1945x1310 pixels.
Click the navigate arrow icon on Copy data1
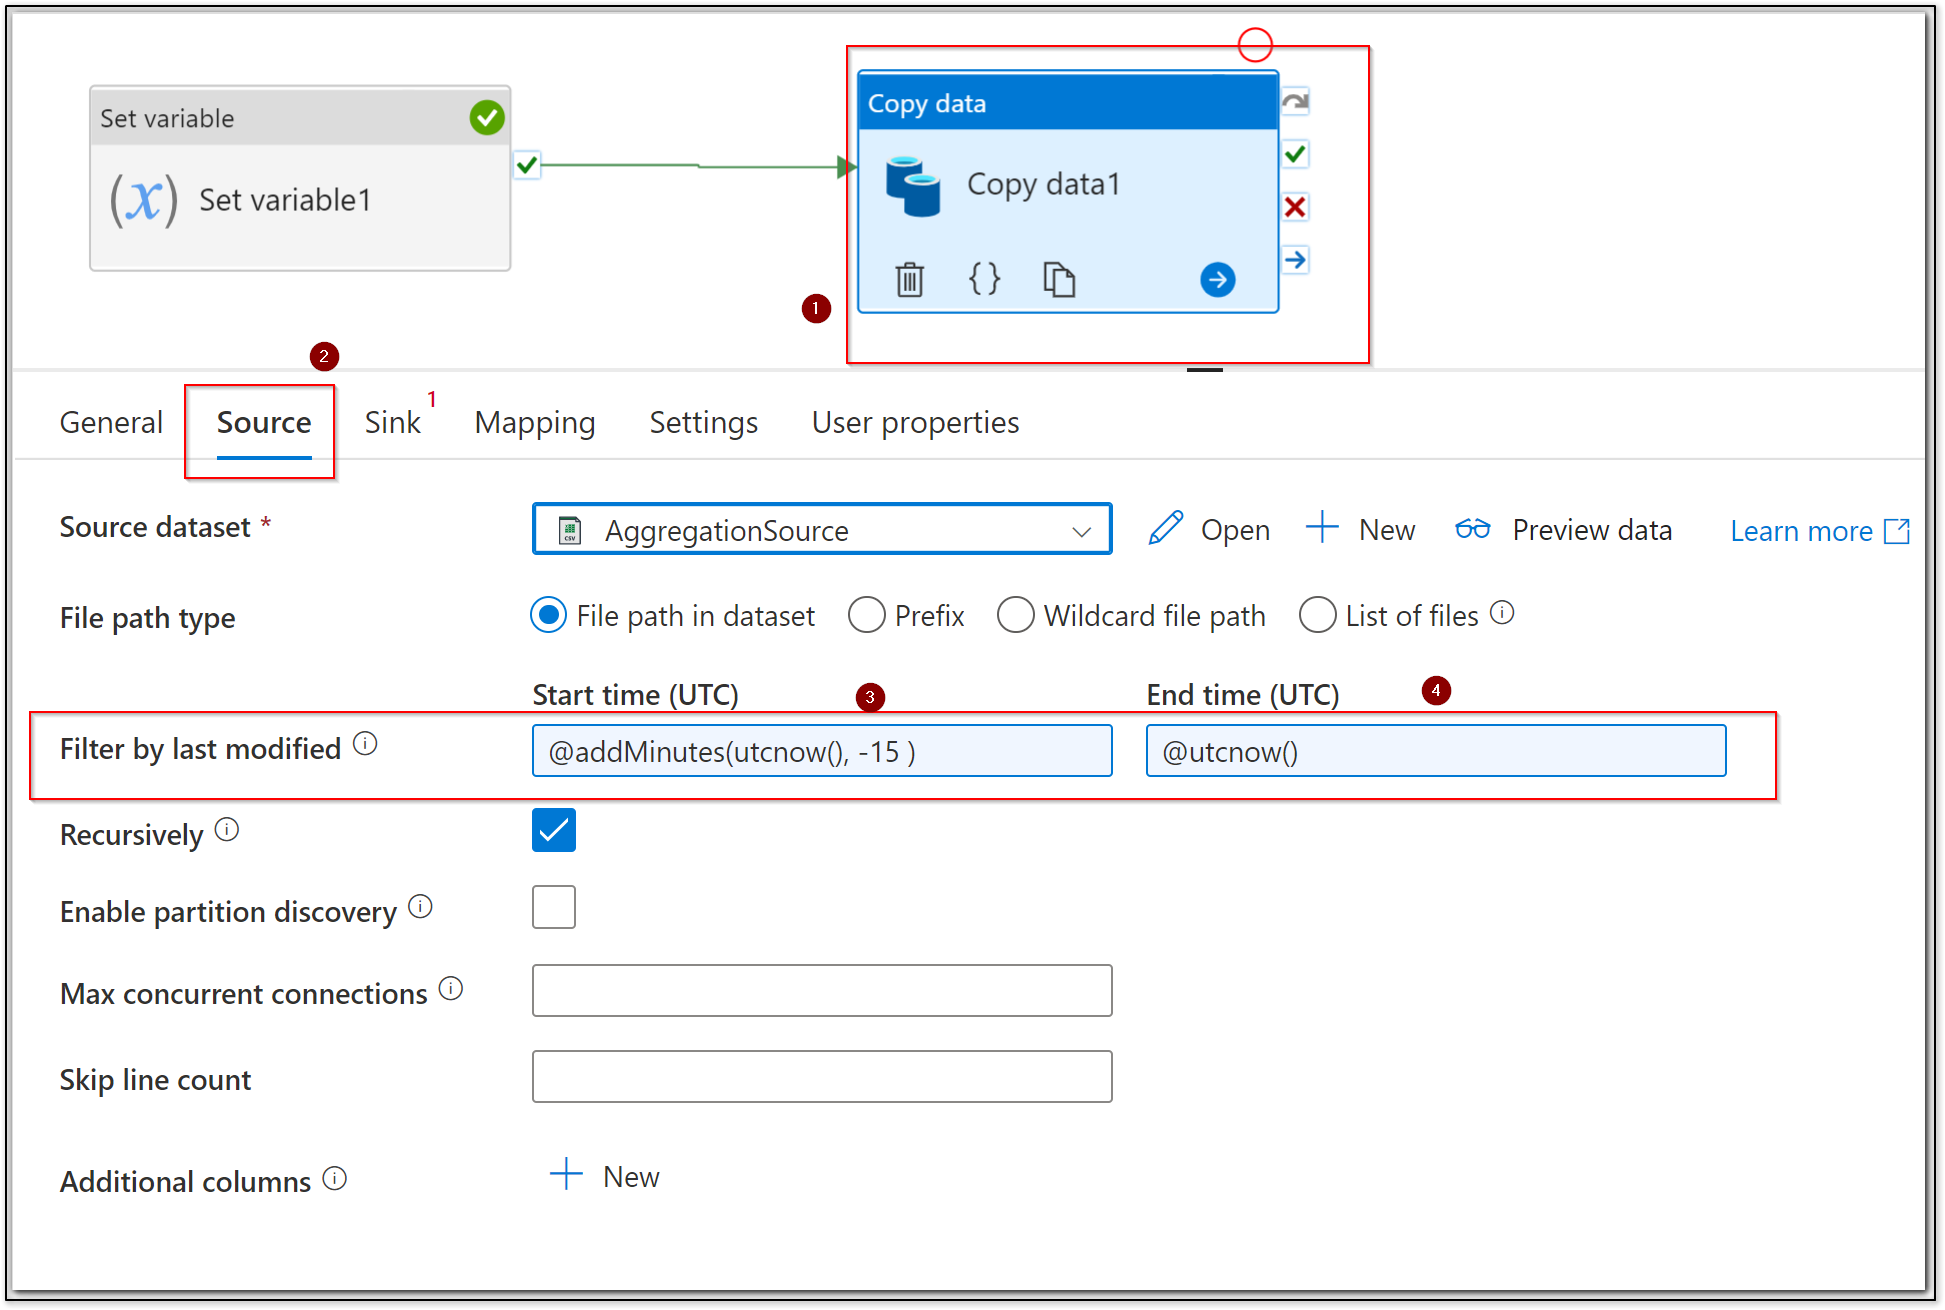click(1217, 278)
